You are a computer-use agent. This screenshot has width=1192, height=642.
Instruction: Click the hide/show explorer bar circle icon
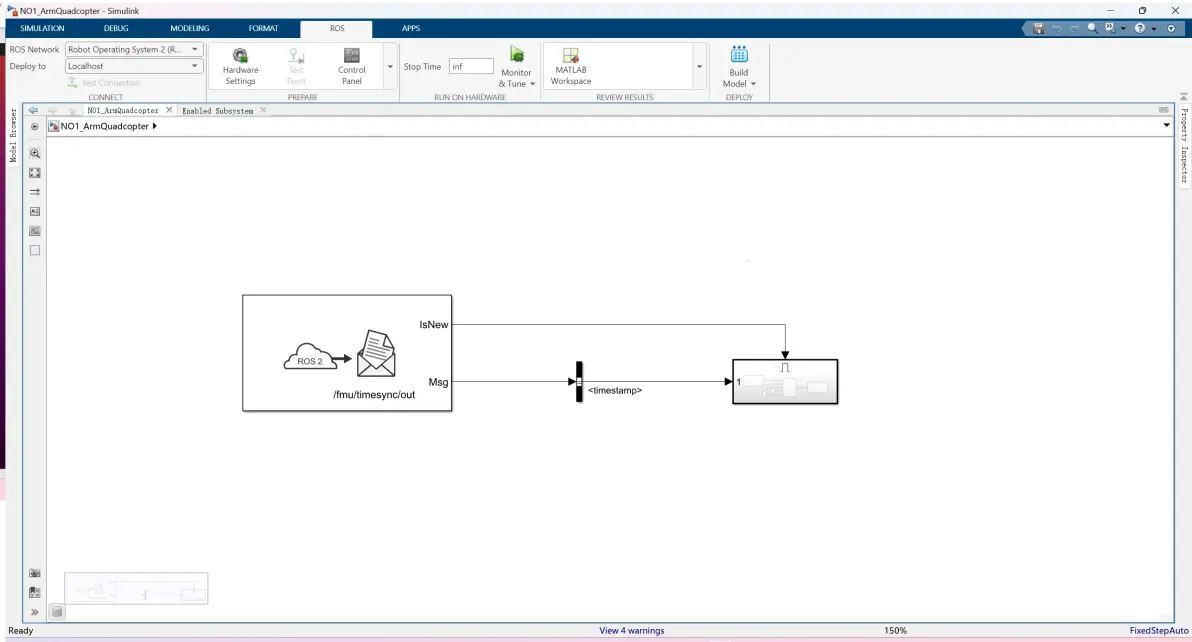(x=34, y=126)
